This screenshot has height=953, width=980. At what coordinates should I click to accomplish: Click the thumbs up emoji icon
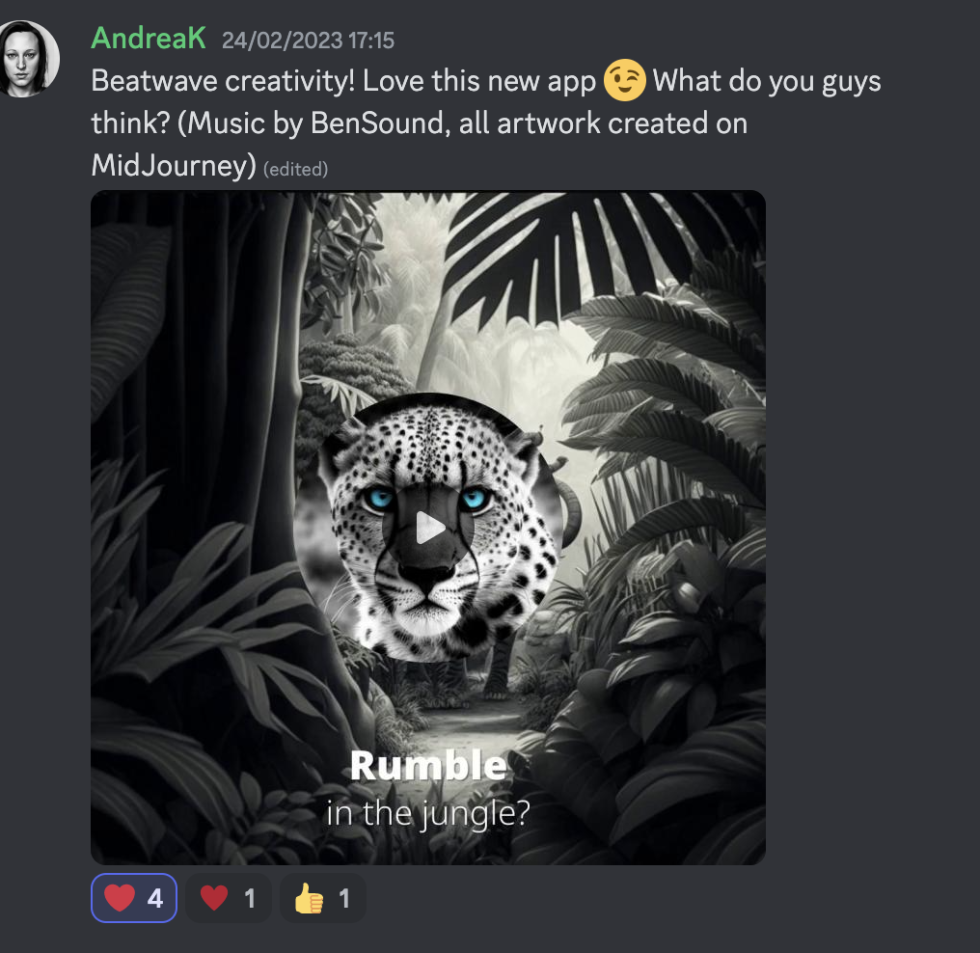click(x=309, y=898)
